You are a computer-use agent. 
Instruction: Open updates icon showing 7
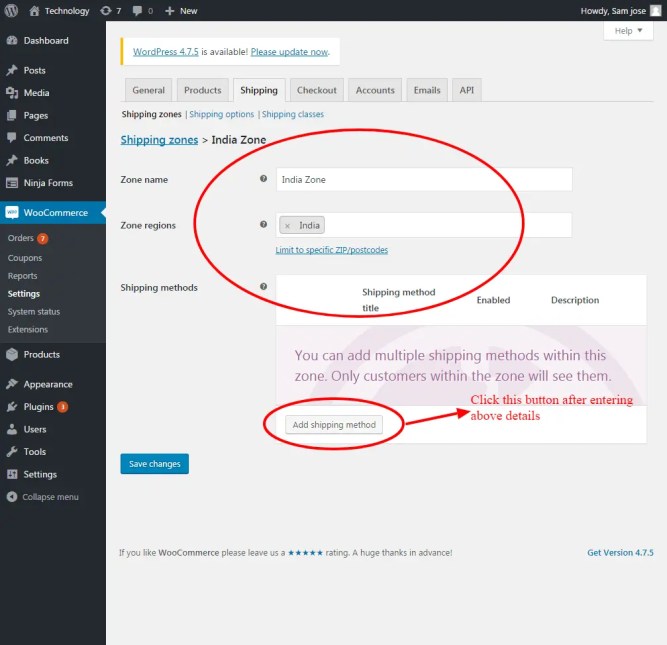click(x=105, y=11)
